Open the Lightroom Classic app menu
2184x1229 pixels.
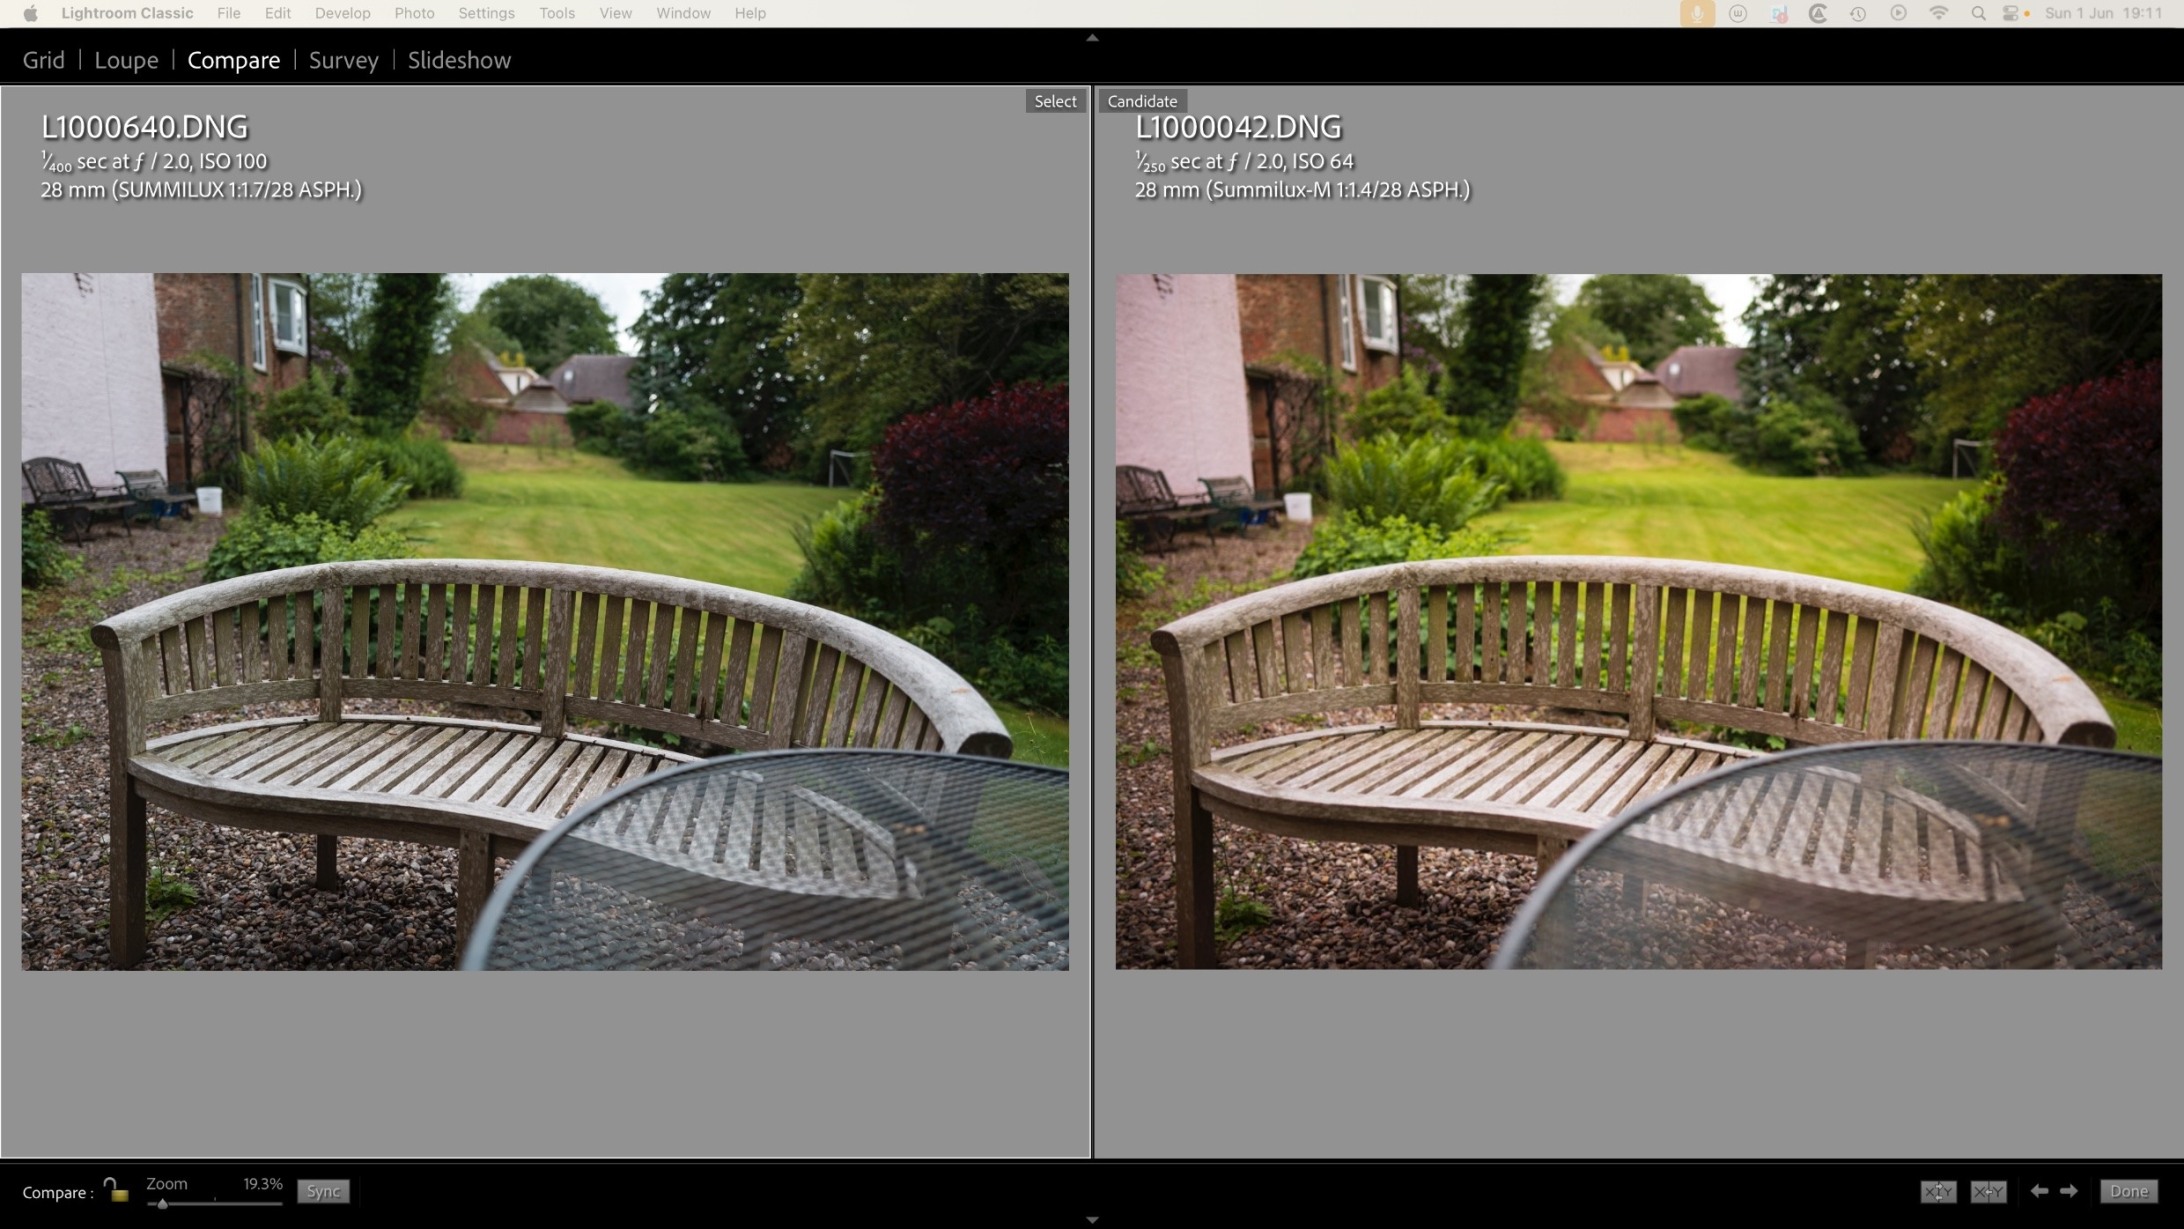click(x=127, y=13)
